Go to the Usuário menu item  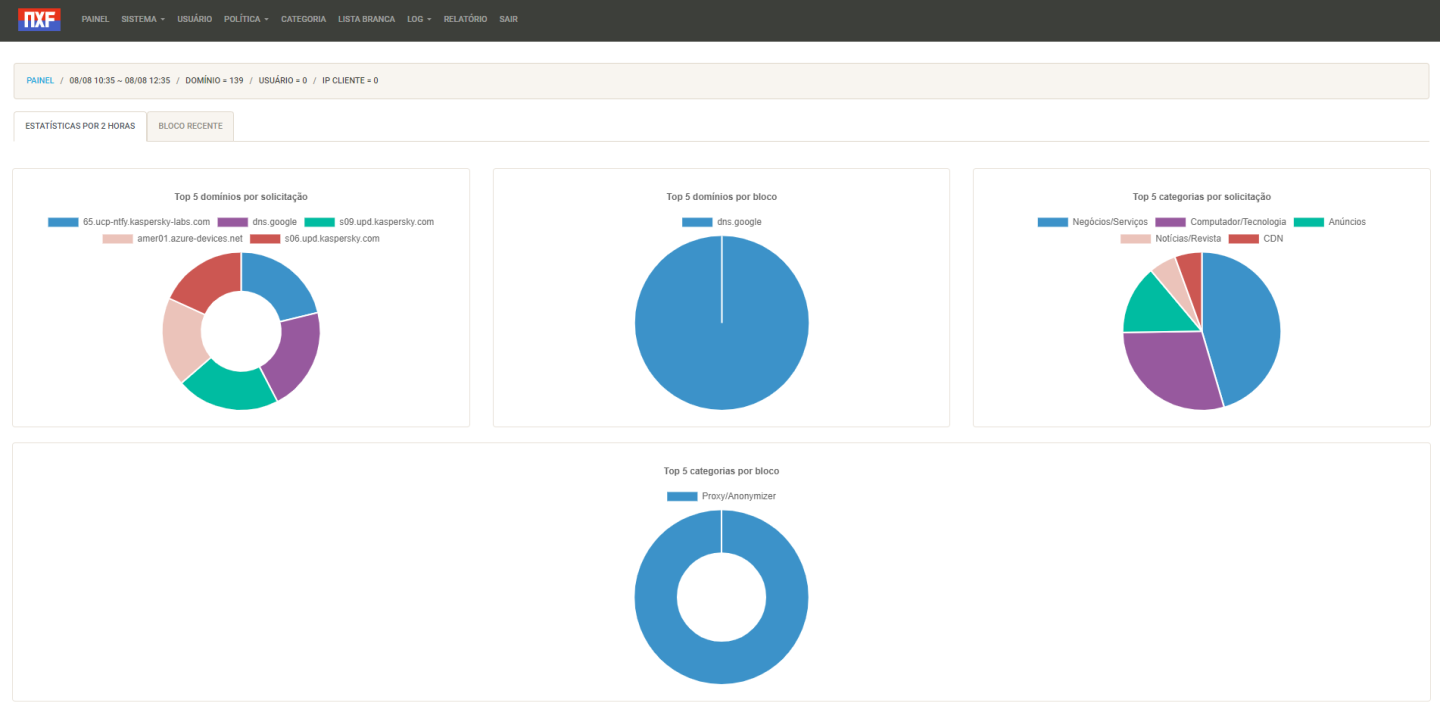(194, 19)
